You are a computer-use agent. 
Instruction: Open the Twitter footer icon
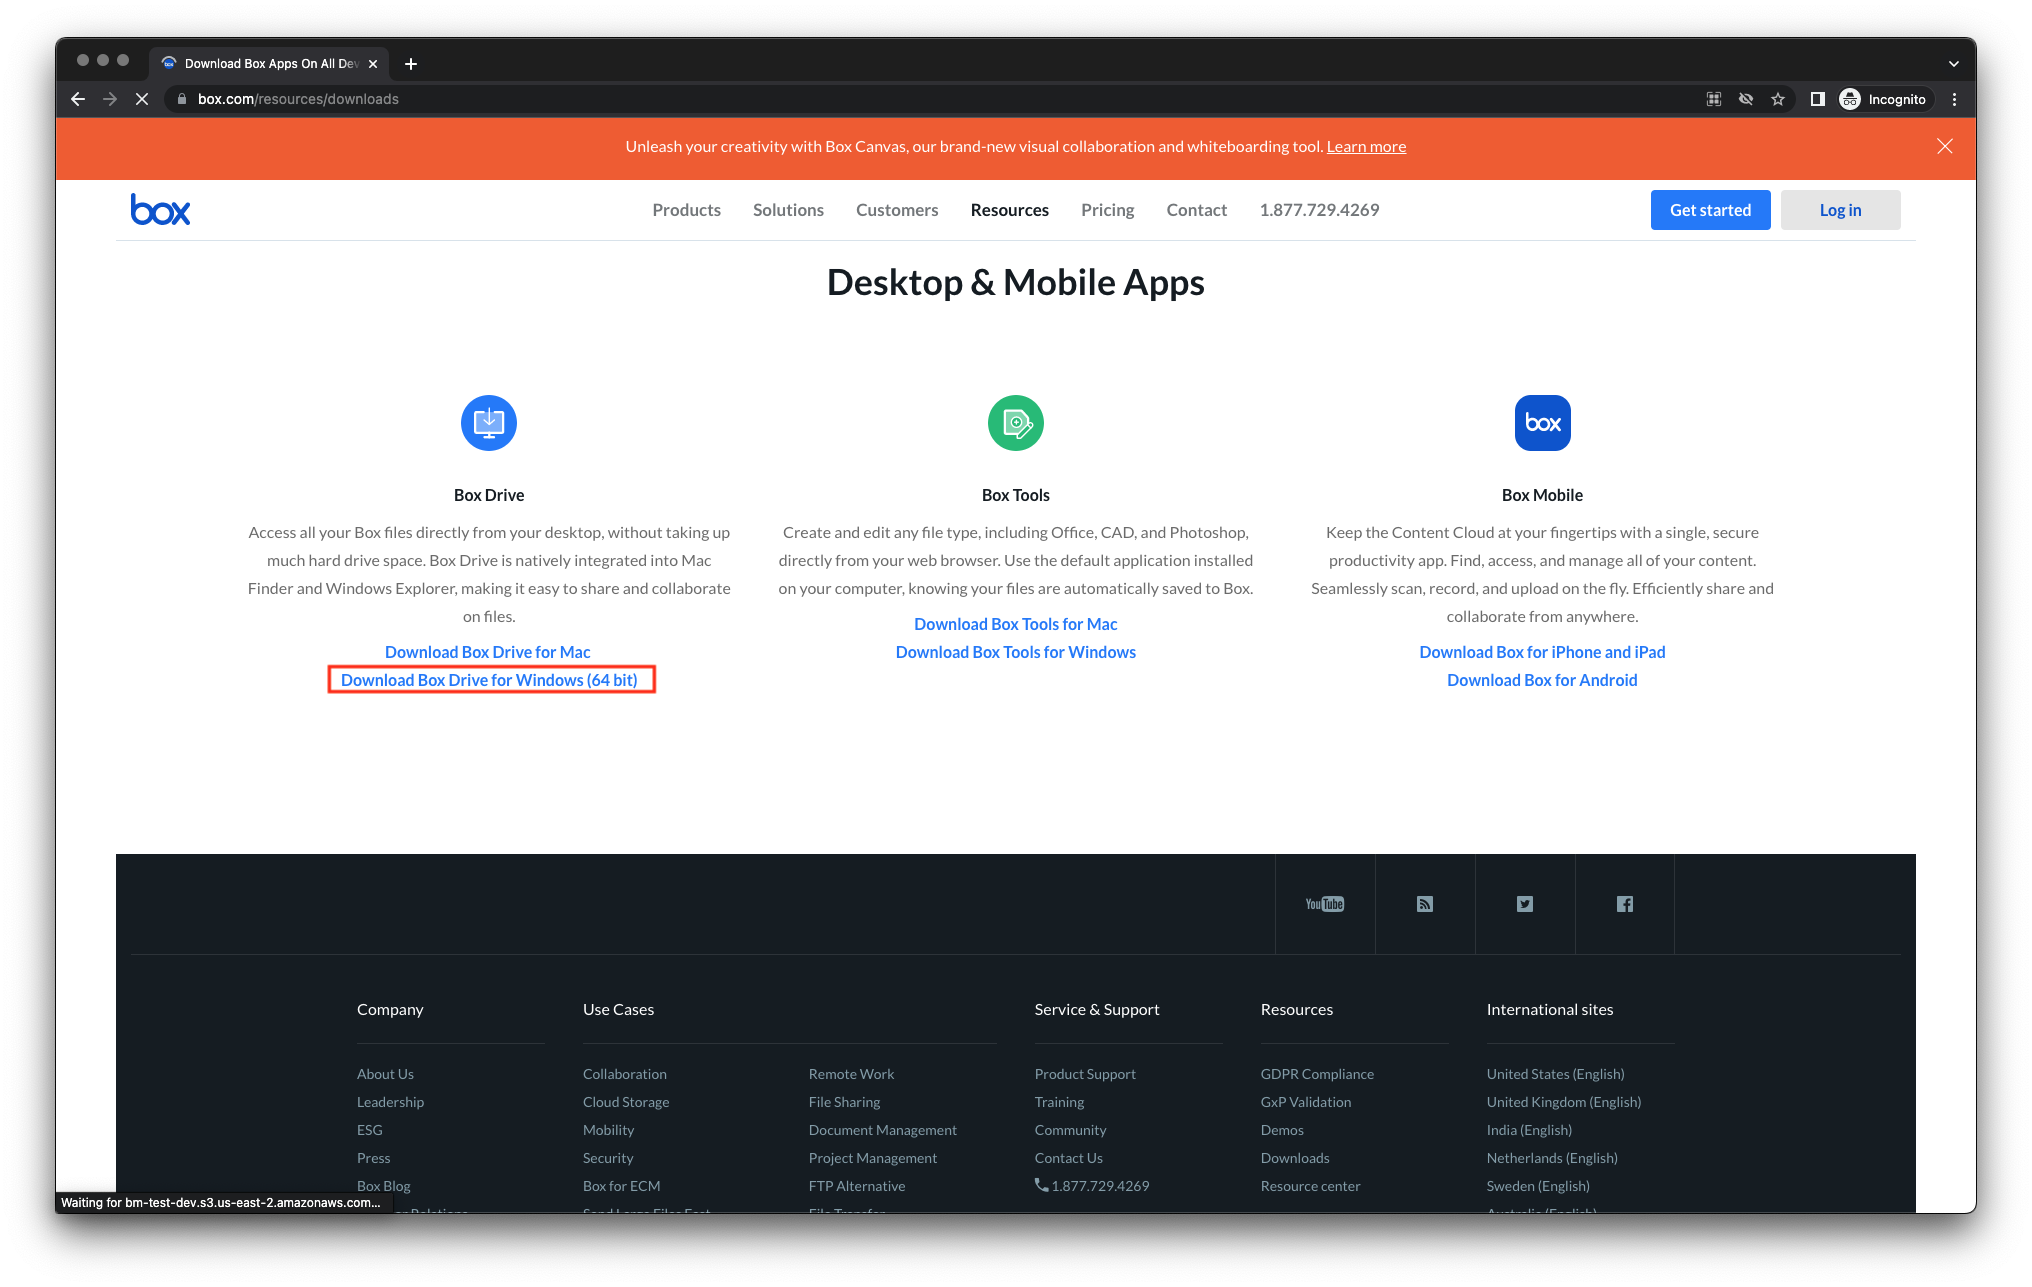[1524, 904]
